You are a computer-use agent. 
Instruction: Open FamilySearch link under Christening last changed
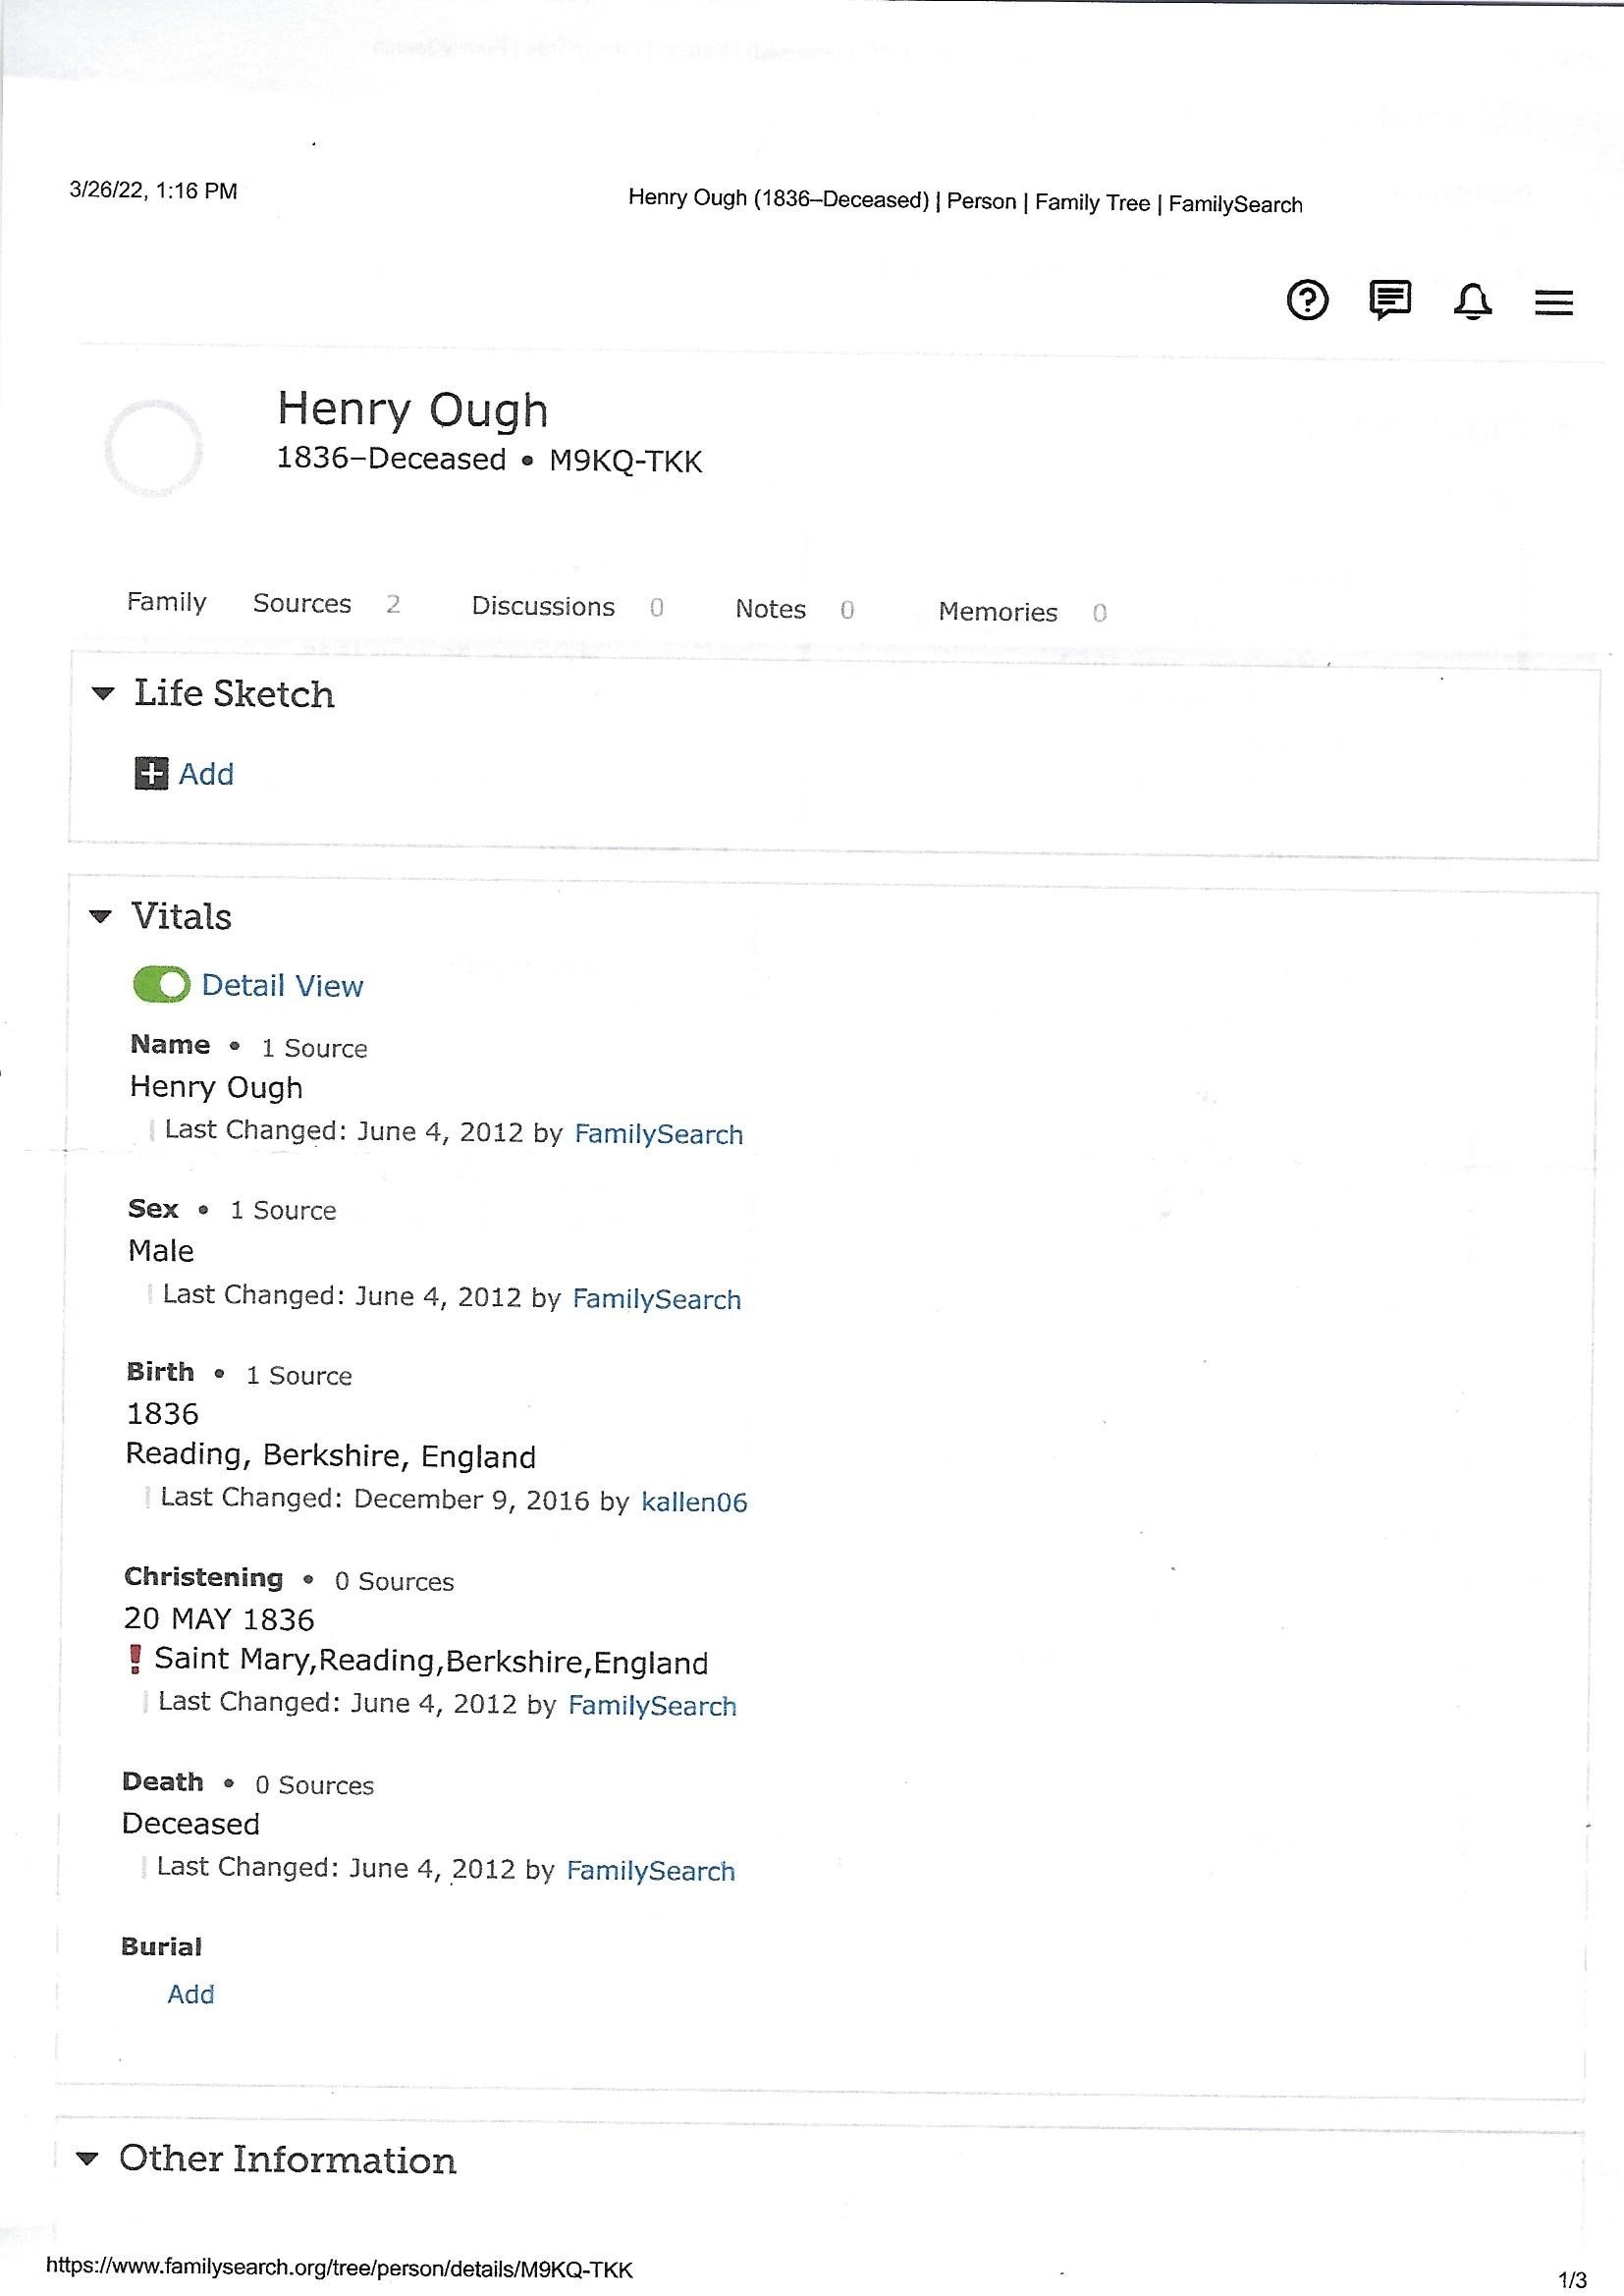(652, 1706)
